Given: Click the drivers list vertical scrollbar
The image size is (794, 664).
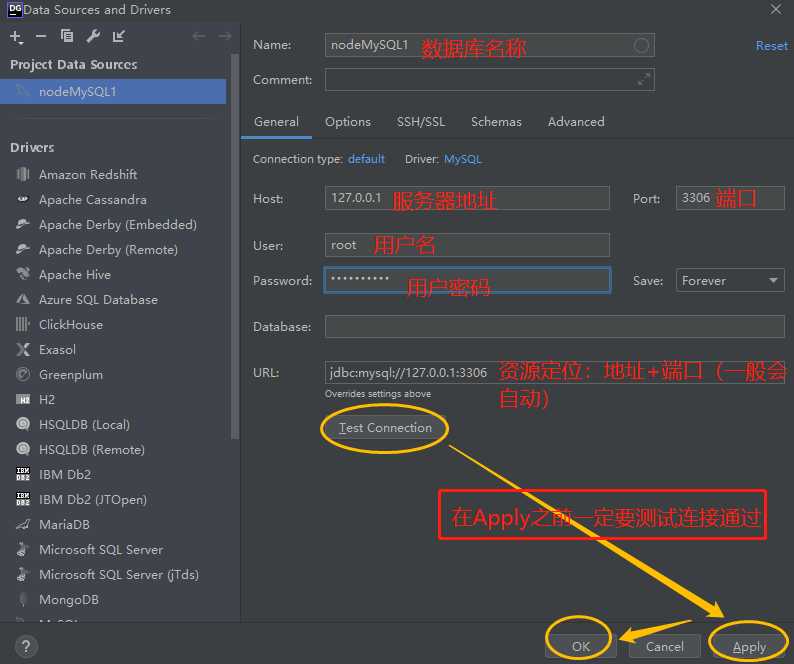Looking at the screenshot, I should [x=234, y=246].
